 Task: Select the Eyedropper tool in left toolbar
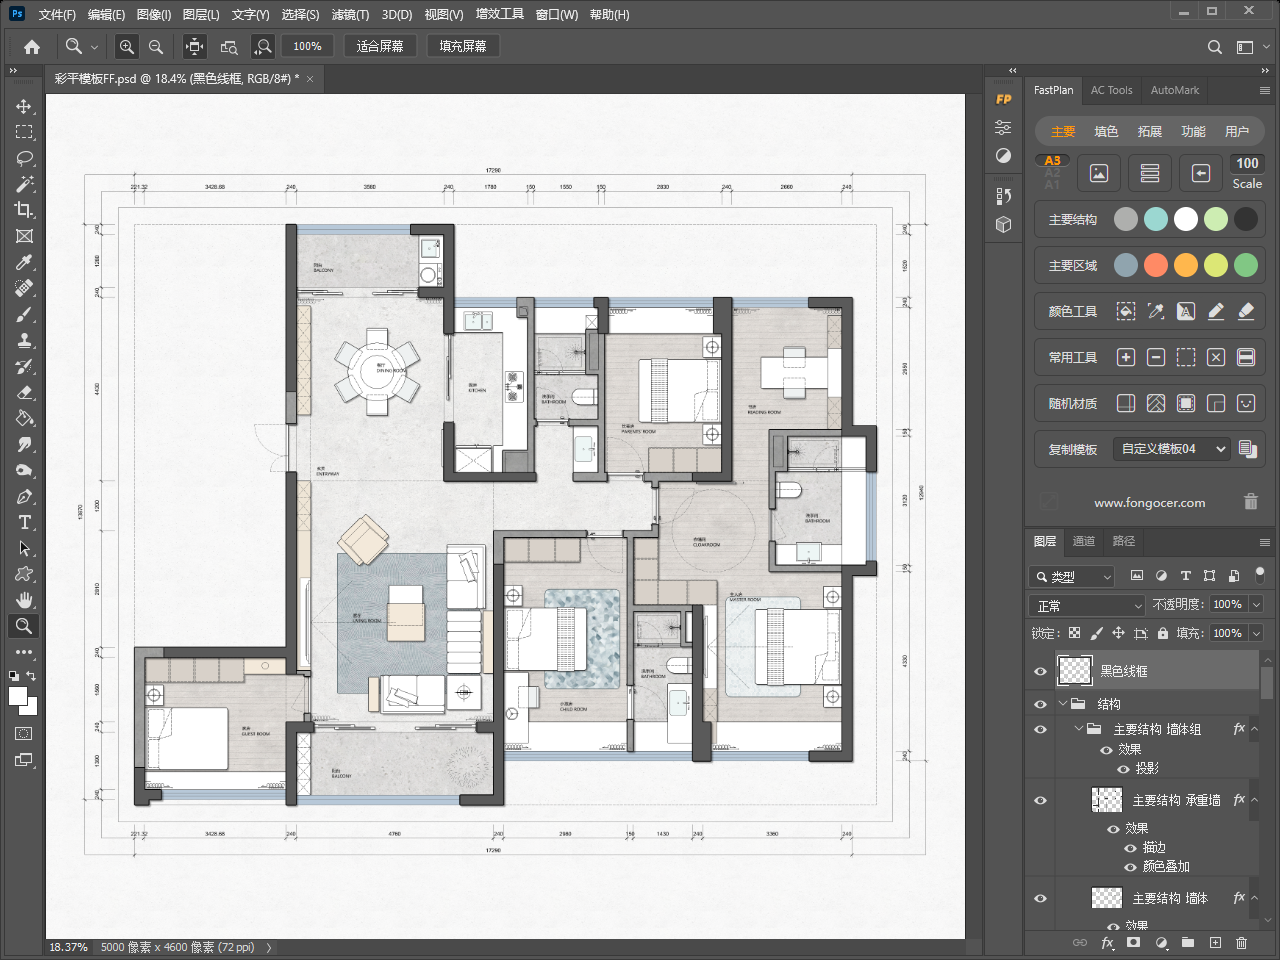tap(24, 262)
